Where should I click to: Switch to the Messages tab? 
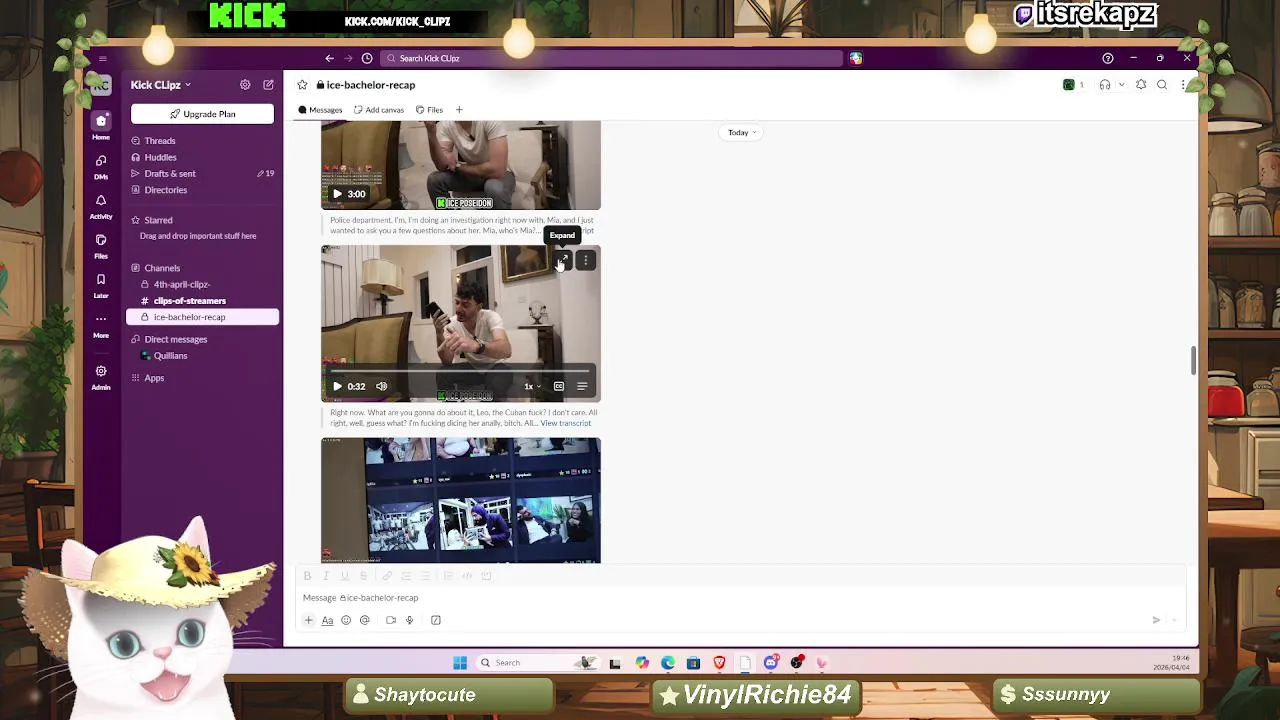click(320, 110)
